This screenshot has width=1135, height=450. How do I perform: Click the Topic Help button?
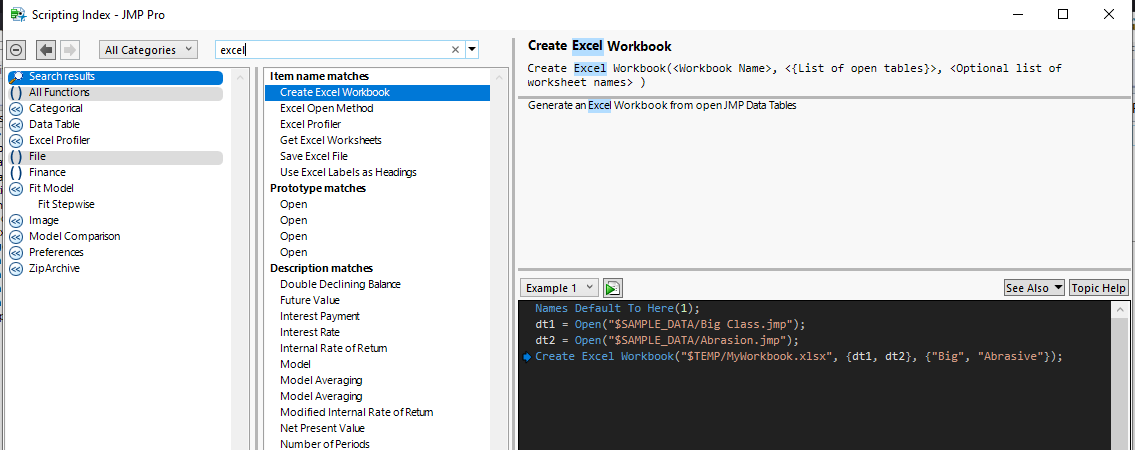1099,288
